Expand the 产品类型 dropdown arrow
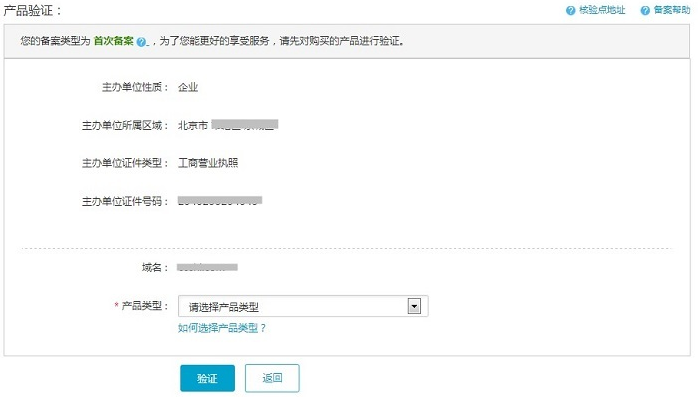 pos(414,306)
